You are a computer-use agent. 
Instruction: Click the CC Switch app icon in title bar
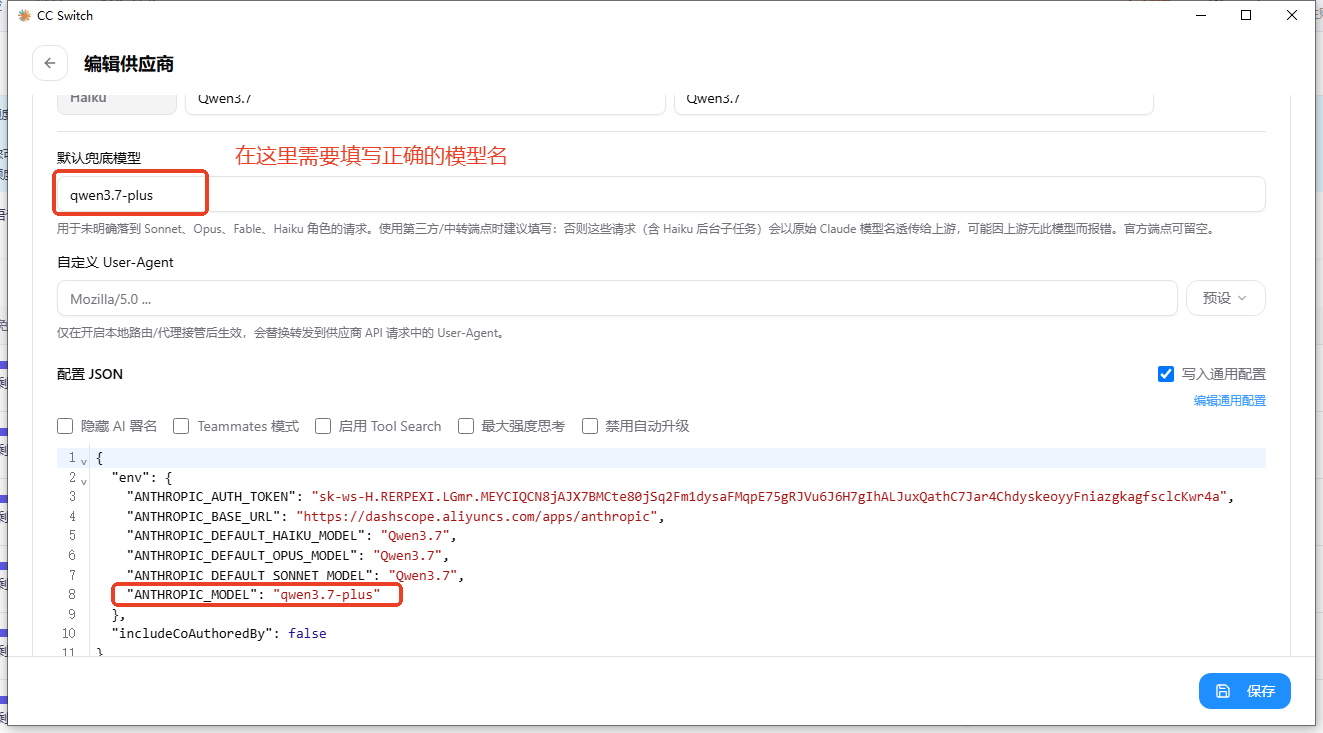(x=24, y=15)
